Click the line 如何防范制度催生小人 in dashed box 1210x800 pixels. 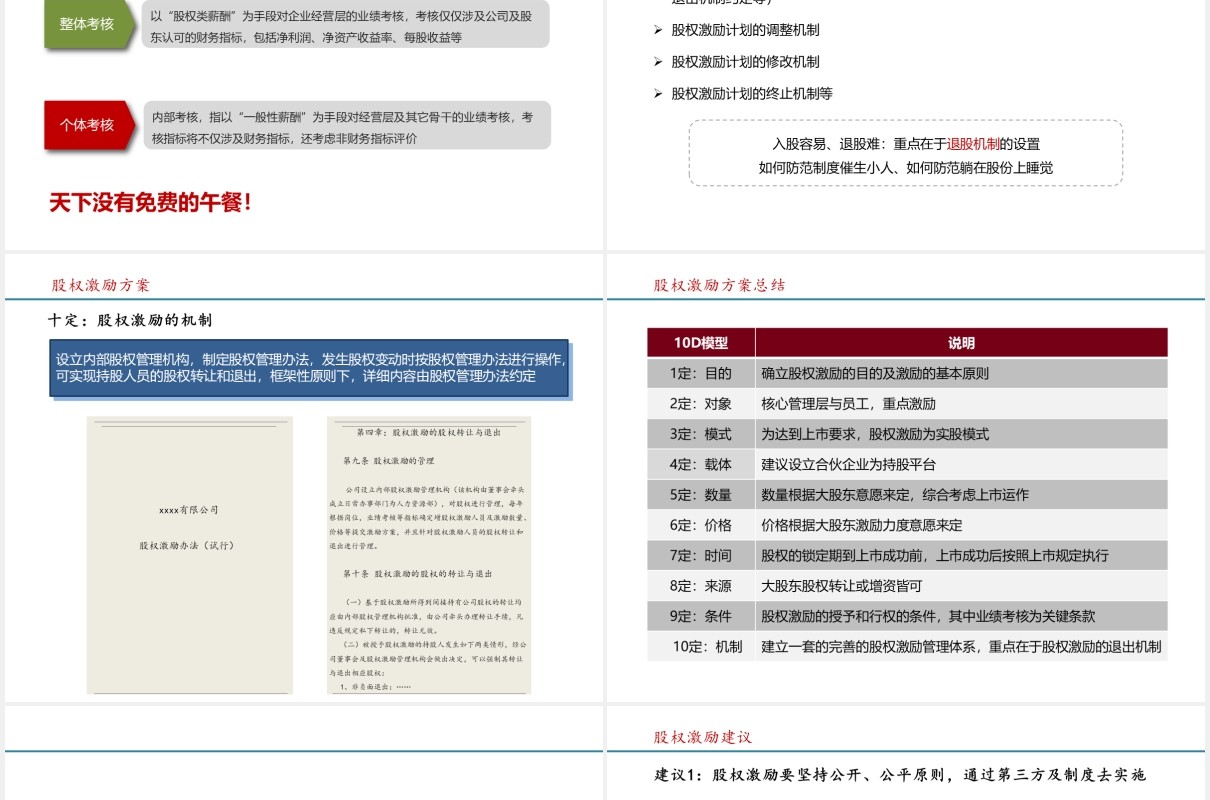(x=906, y=168)
